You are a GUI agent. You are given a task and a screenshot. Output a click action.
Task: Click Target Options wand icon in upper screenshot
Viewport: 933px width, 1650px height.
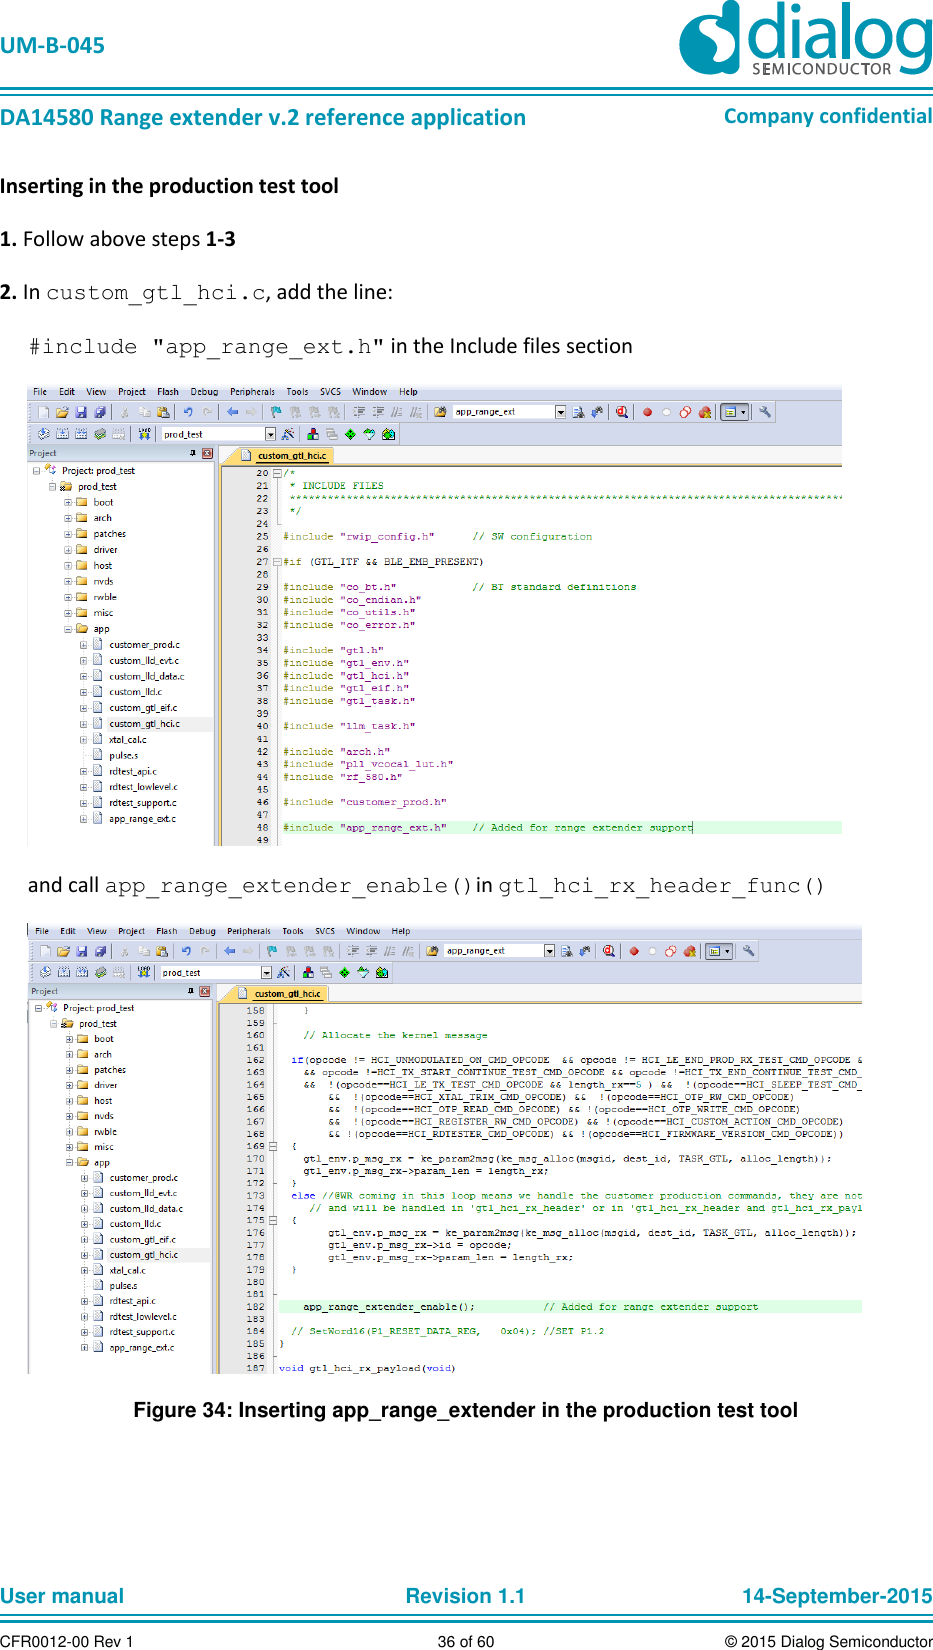[x=288, y=434]
